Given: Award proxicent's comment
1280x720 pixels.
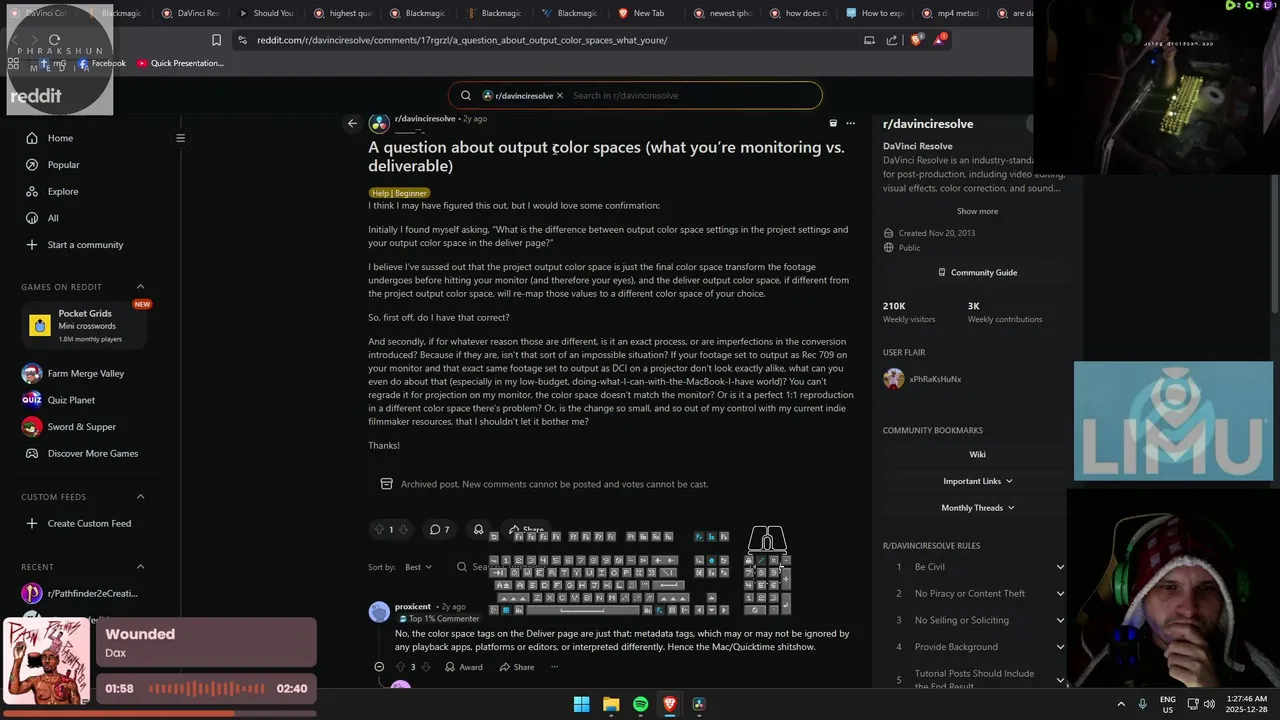Looking at the screenshot, I should click(x=464, y=667).
